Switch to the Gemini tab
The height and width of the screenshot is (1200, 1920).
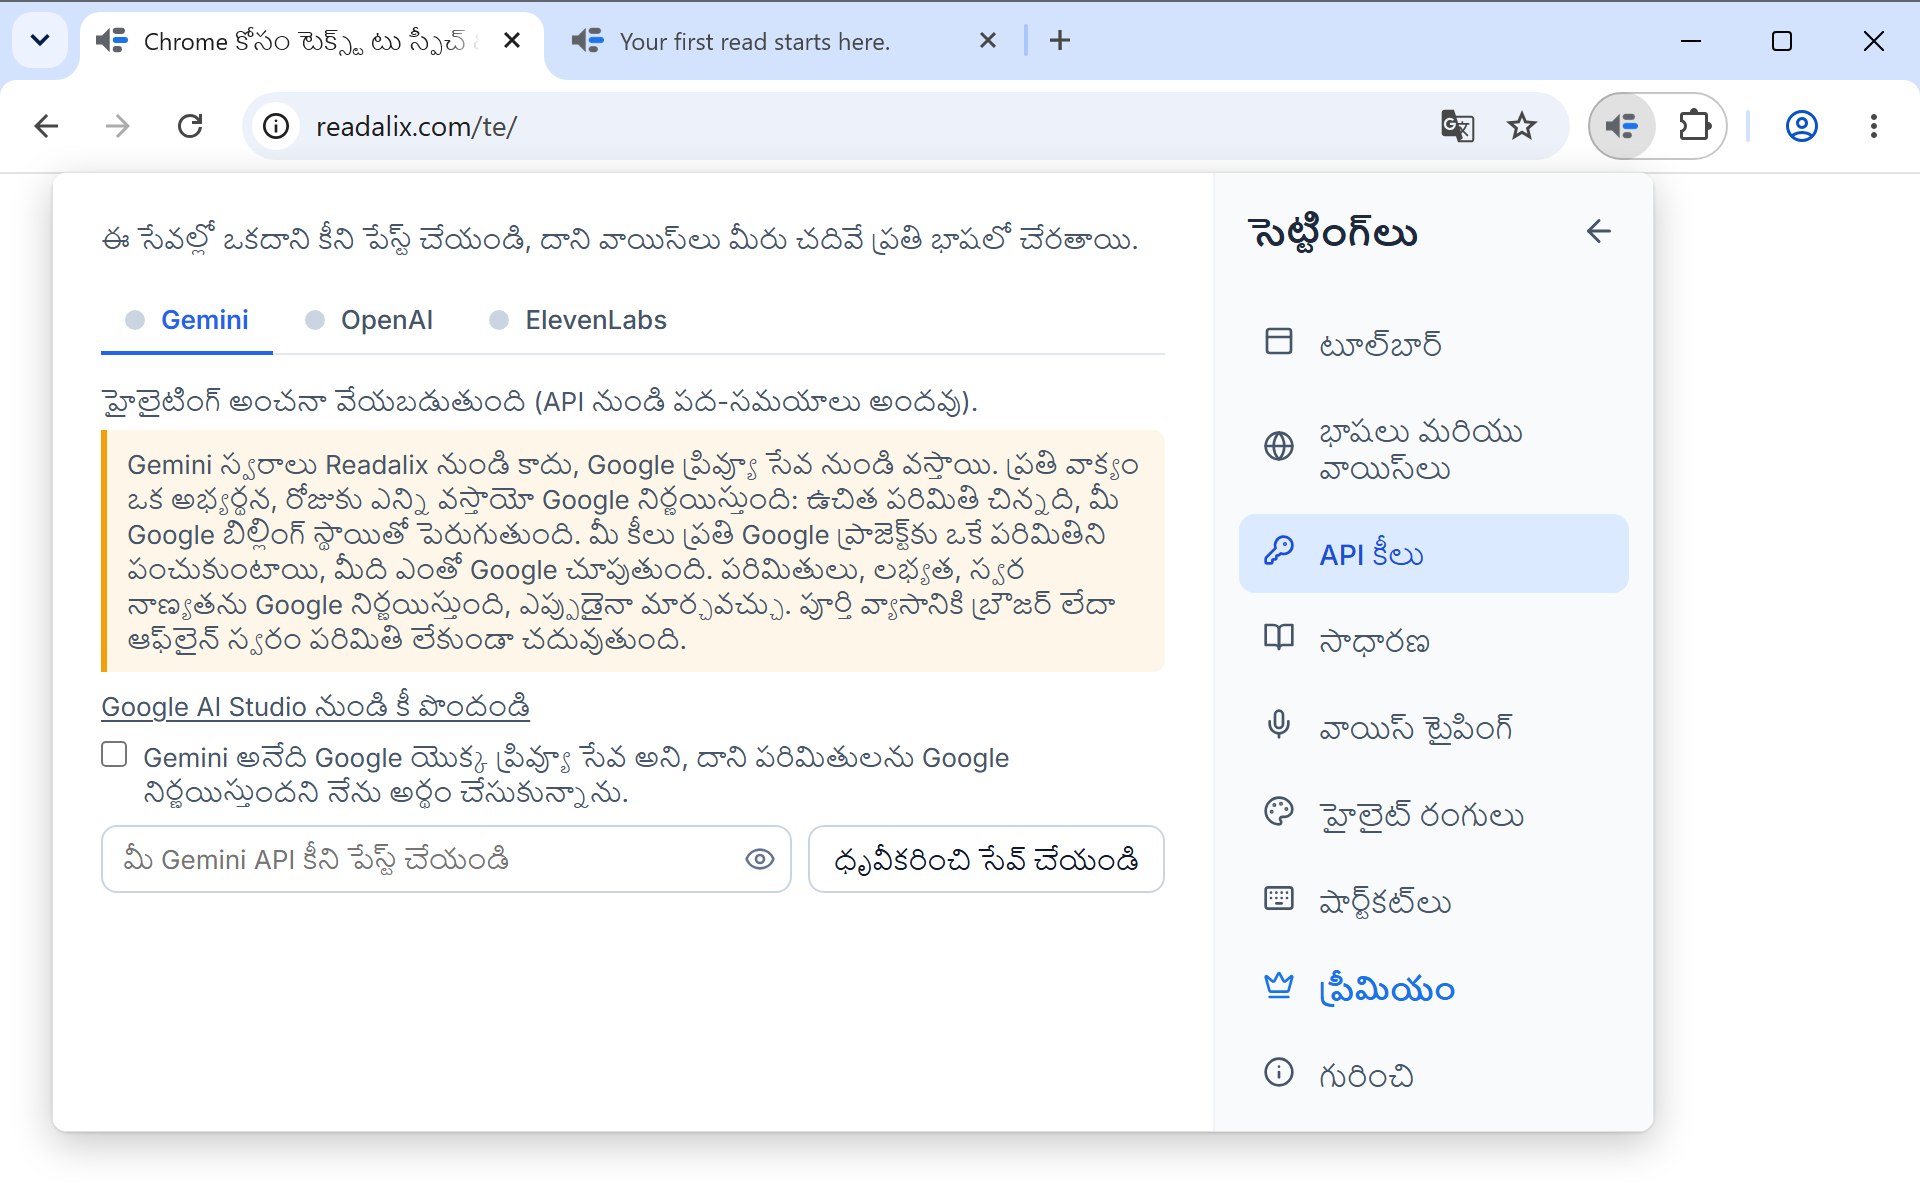click(x=187, y=320)
